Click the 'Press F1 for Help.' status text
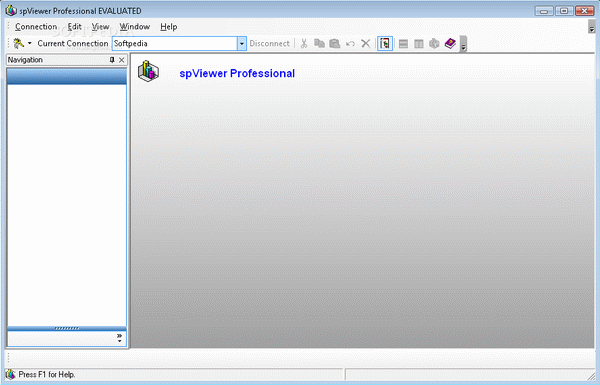The width and height of the screenshot is (600, 385). (47, 374)
